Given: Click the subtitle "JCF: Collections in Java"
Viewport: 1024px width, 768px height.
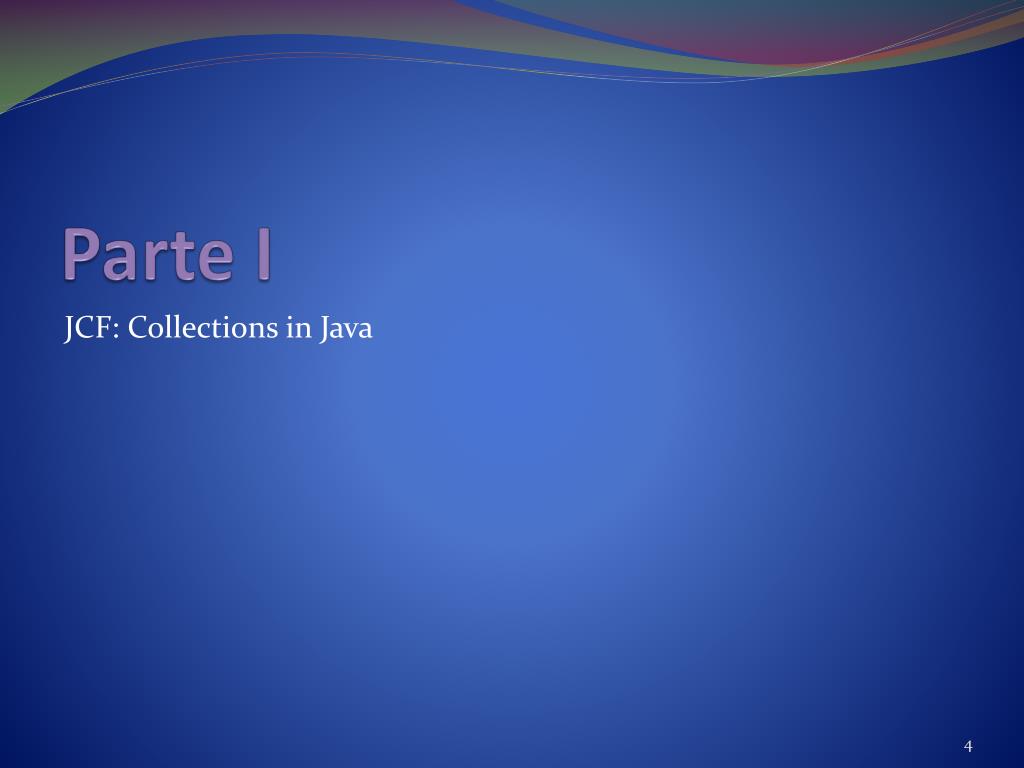Looking at the screenshot, I should (x=218, y=328).
